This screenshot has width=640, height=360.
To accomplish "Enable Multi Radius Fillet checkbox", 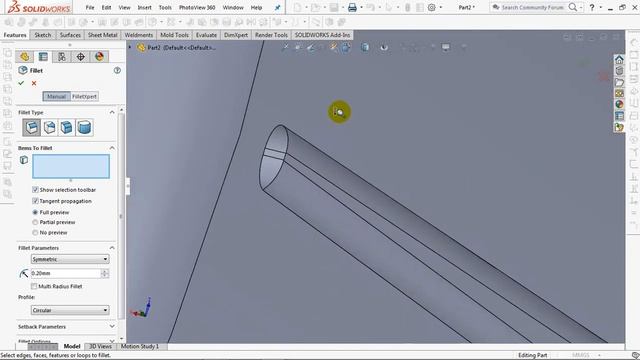I will click(x=34, y=286).
